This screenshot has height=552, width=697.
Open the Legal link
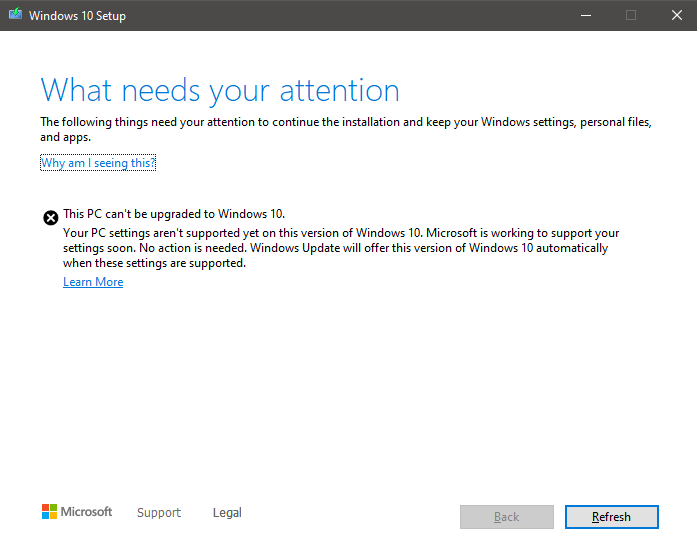(x=227, y=512)
